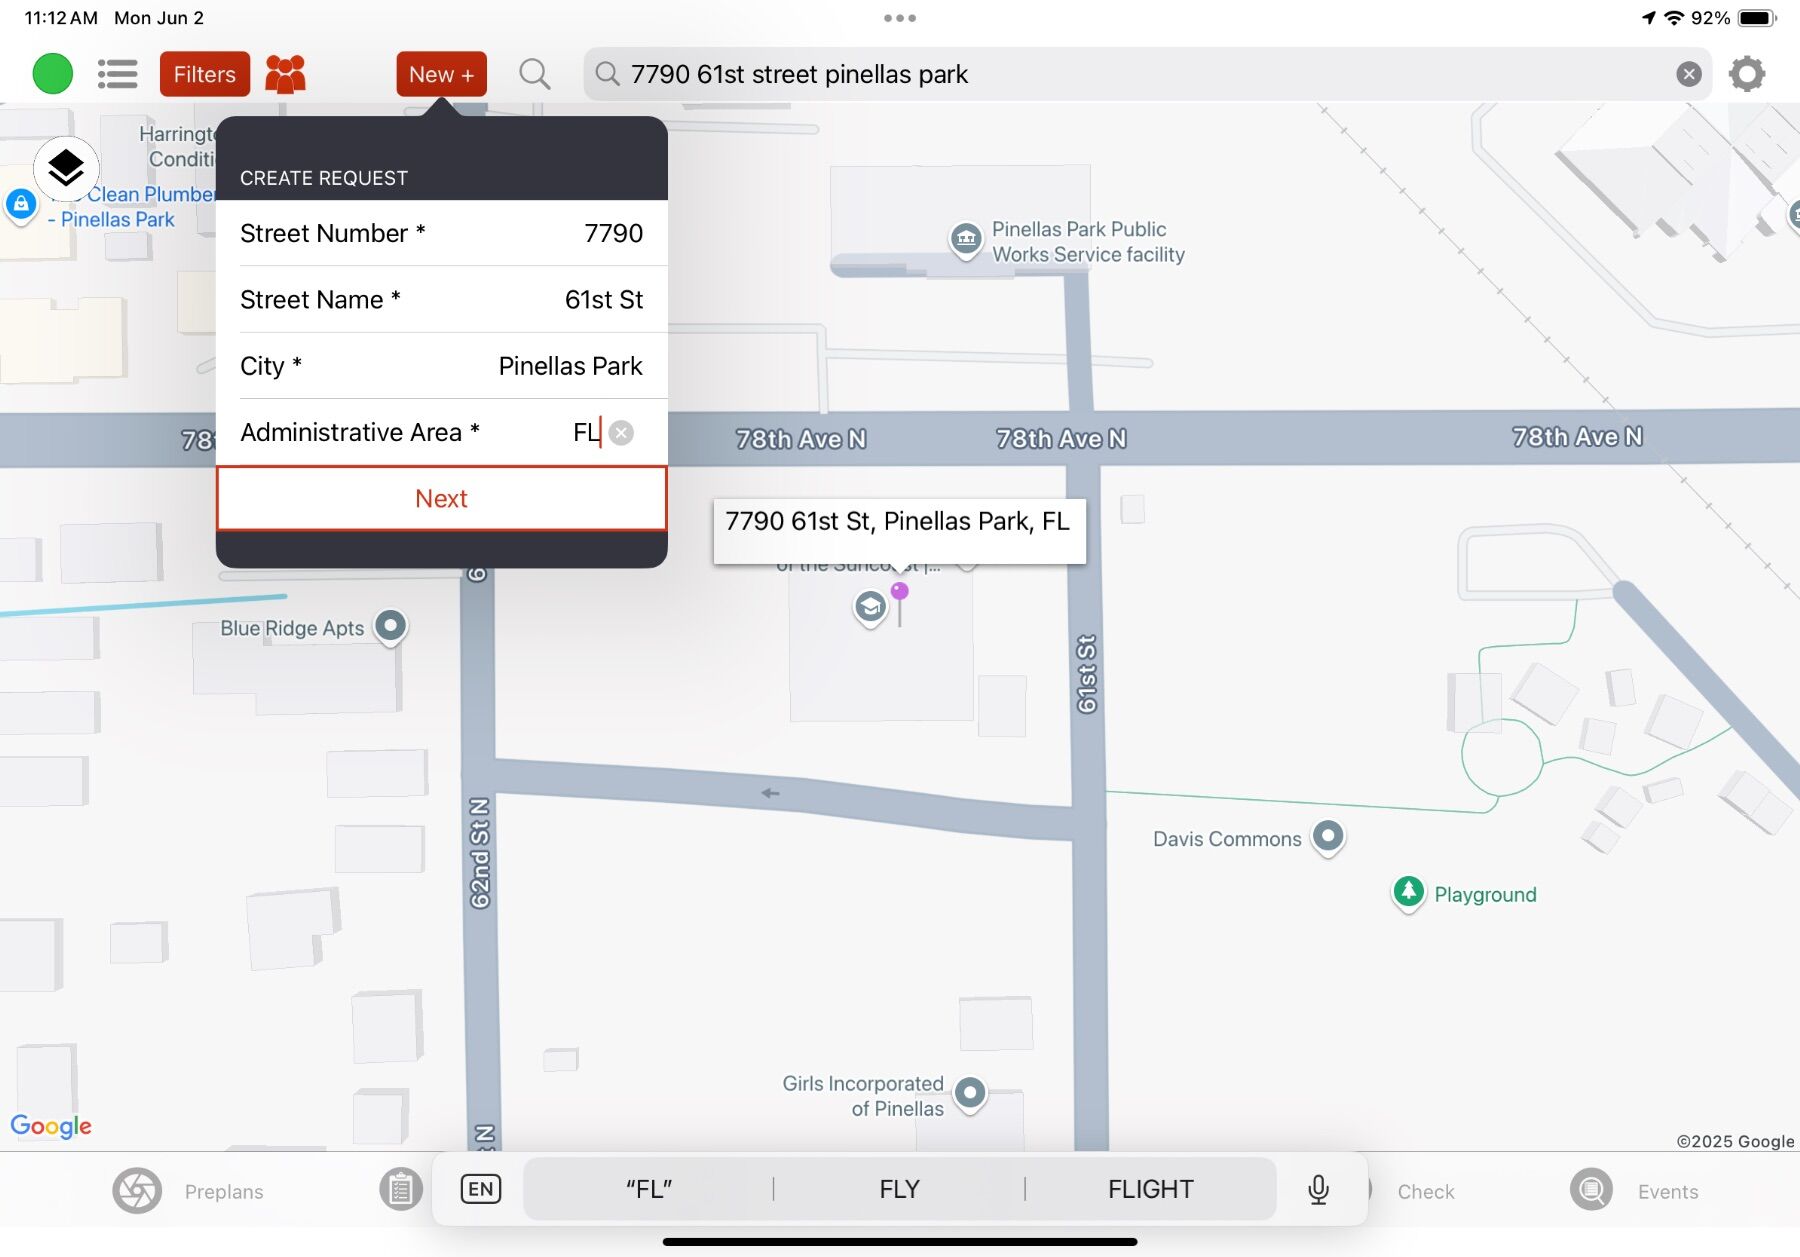Open the Filters button

click(205, 74)
